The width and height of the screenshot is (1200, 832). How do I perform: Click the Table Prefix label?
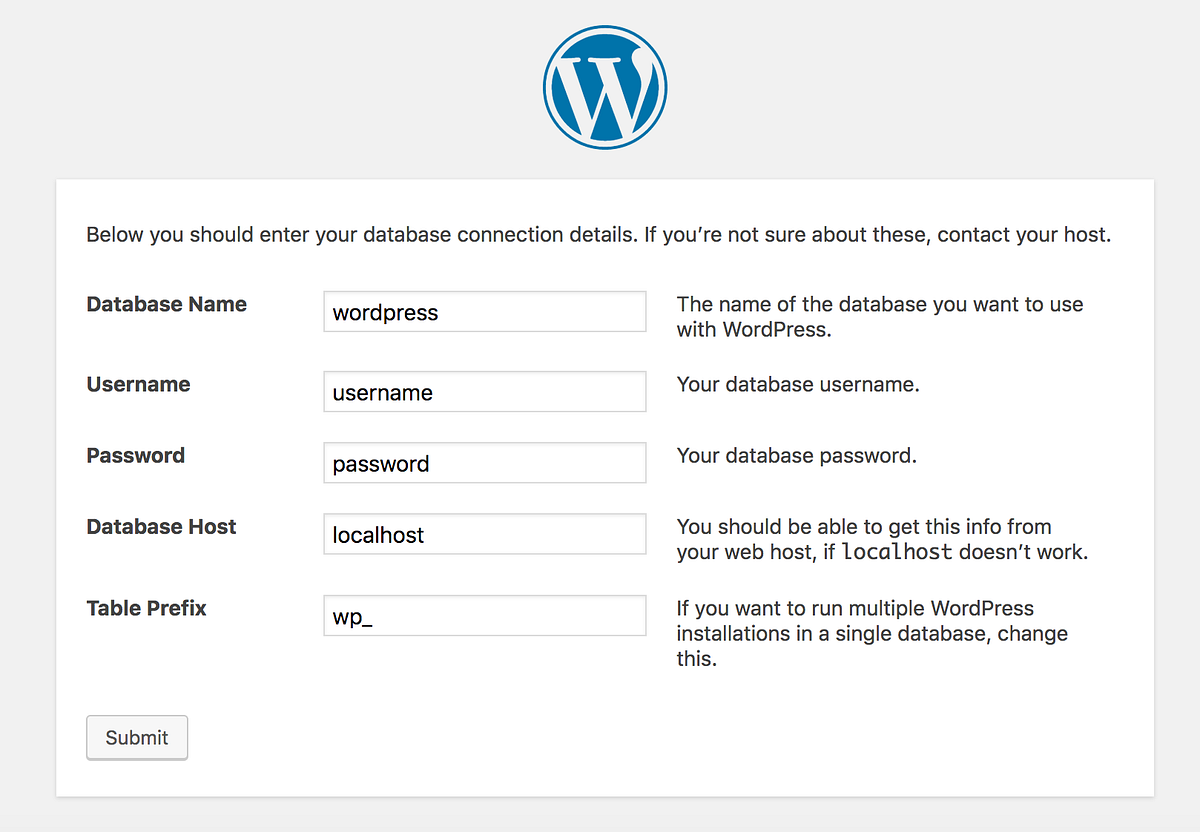point(146,607)
